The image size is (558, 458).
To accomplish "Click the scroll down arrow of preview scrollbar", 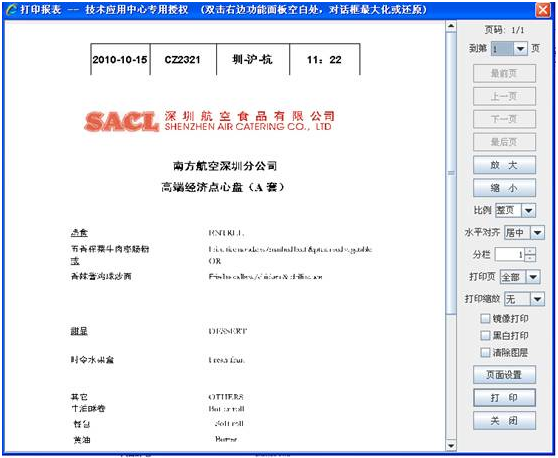I will click(x=451, y=445).
